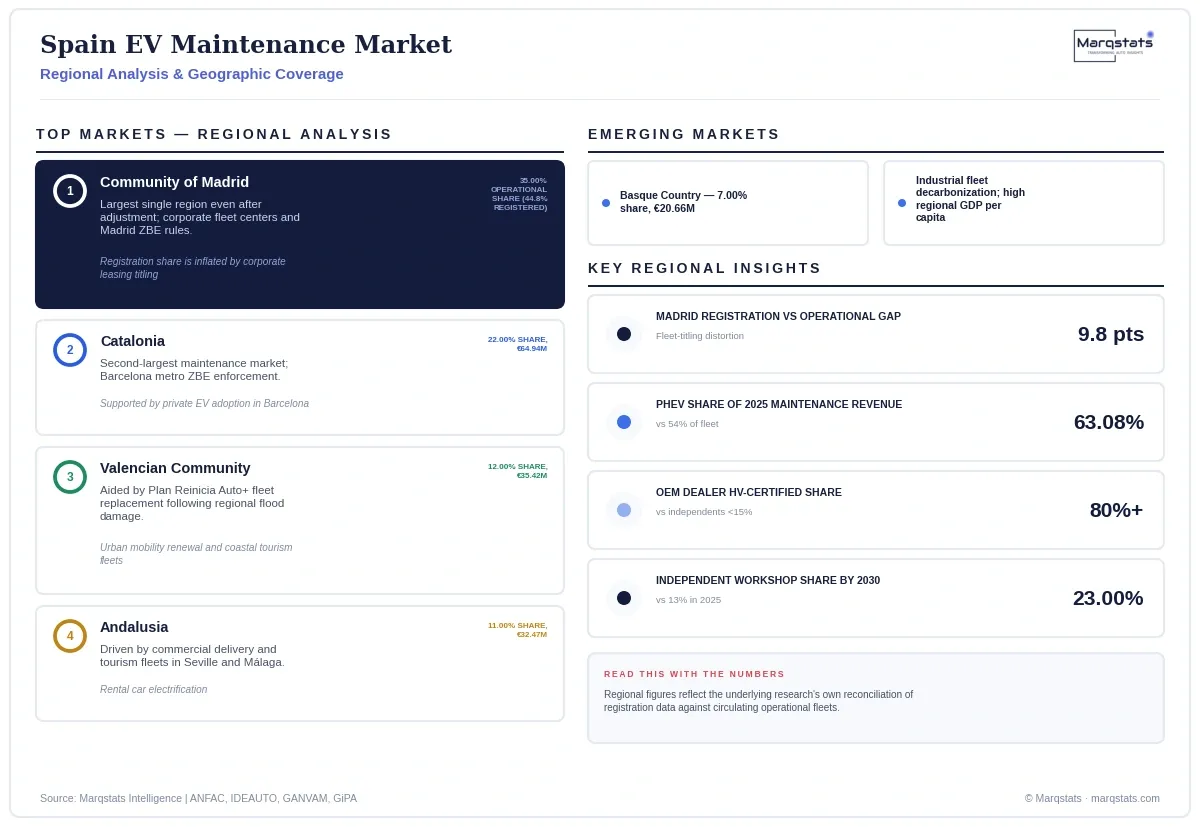Open the marqstats.com footer link
Screen dimensions: 1200x827
[1125, 798]
